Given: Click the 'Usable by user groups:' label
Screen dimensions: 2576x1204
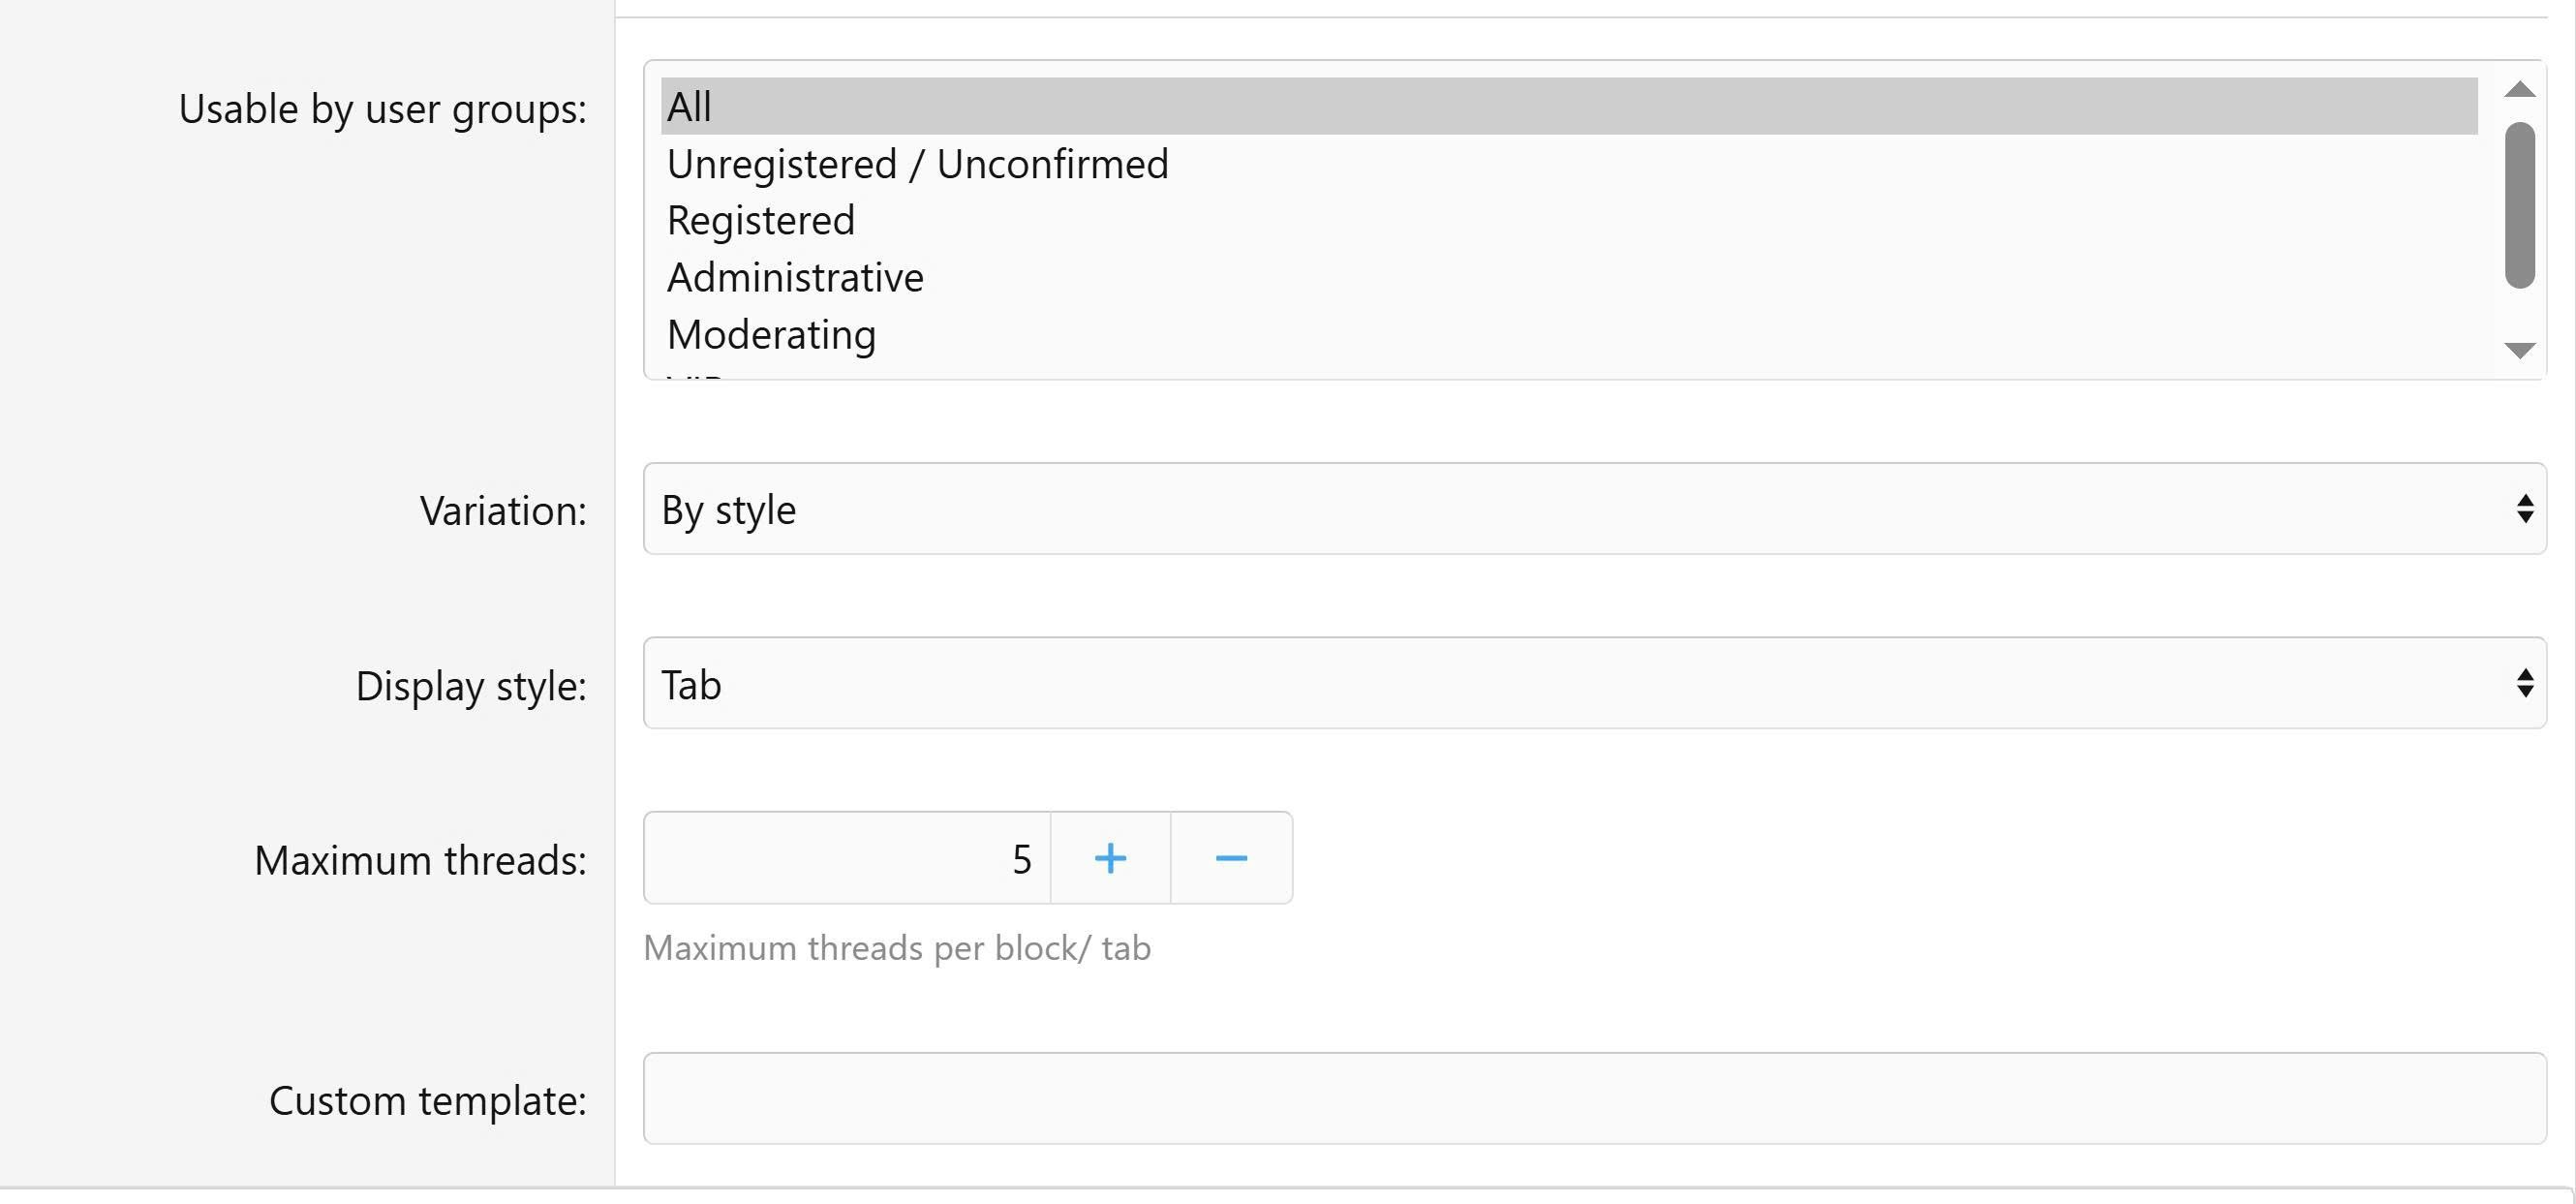Looking at the screenshot, I should point(382,109).
